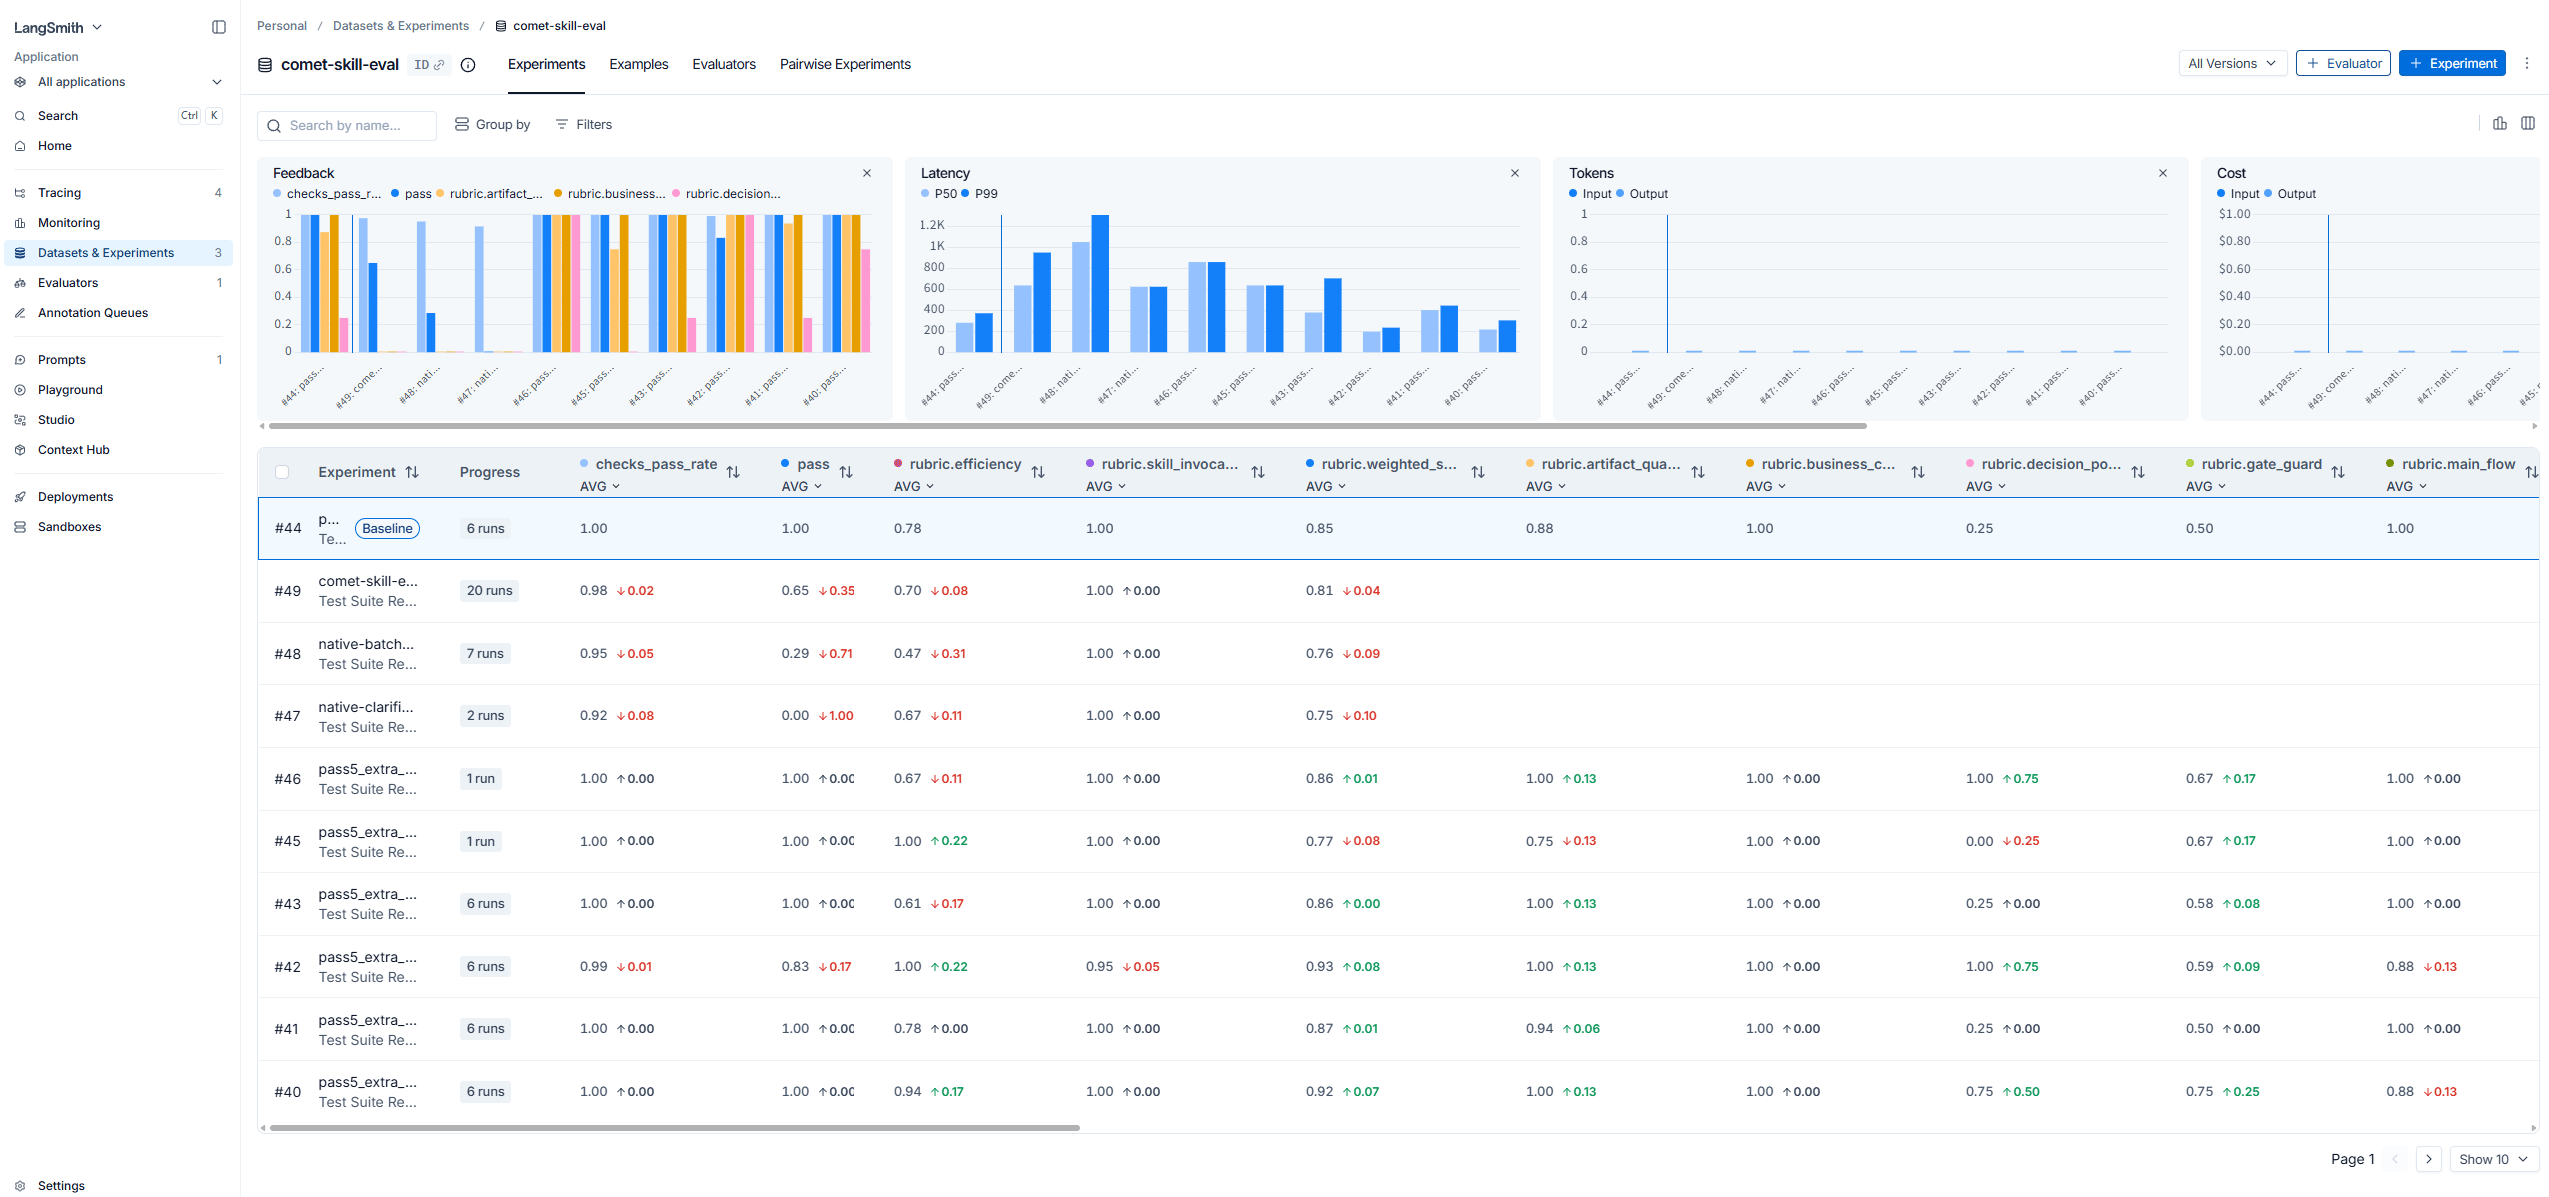2549x1197 pixels.
Task: Open dataset info circle icon
Action: 468,65
